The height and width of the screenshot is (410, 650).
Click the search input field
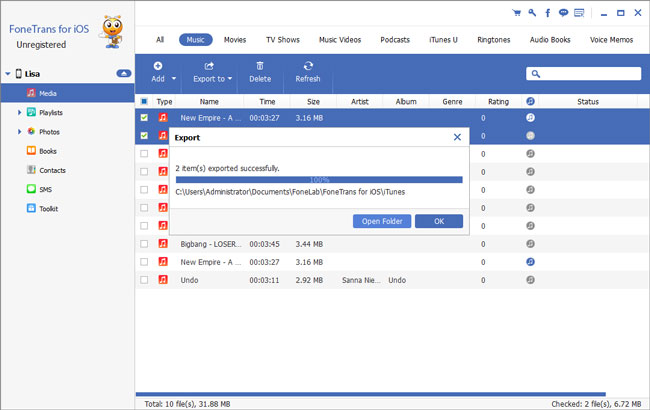(x=584, y=74)
